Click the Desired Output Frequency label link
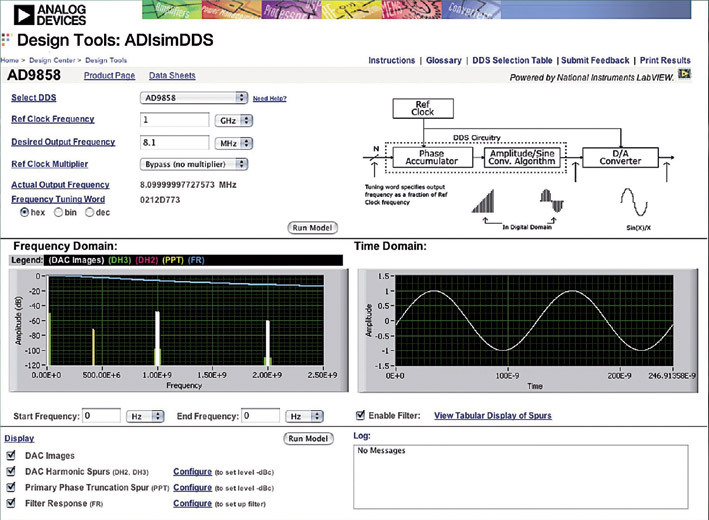709x520 pixels. click(x=63, y=142)
